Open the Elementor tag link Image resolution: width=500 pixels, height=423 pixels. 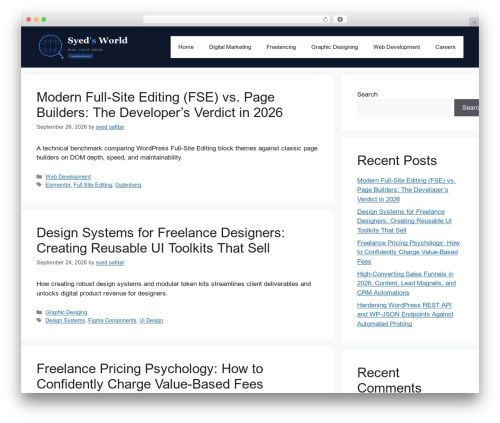coord(58,185)
